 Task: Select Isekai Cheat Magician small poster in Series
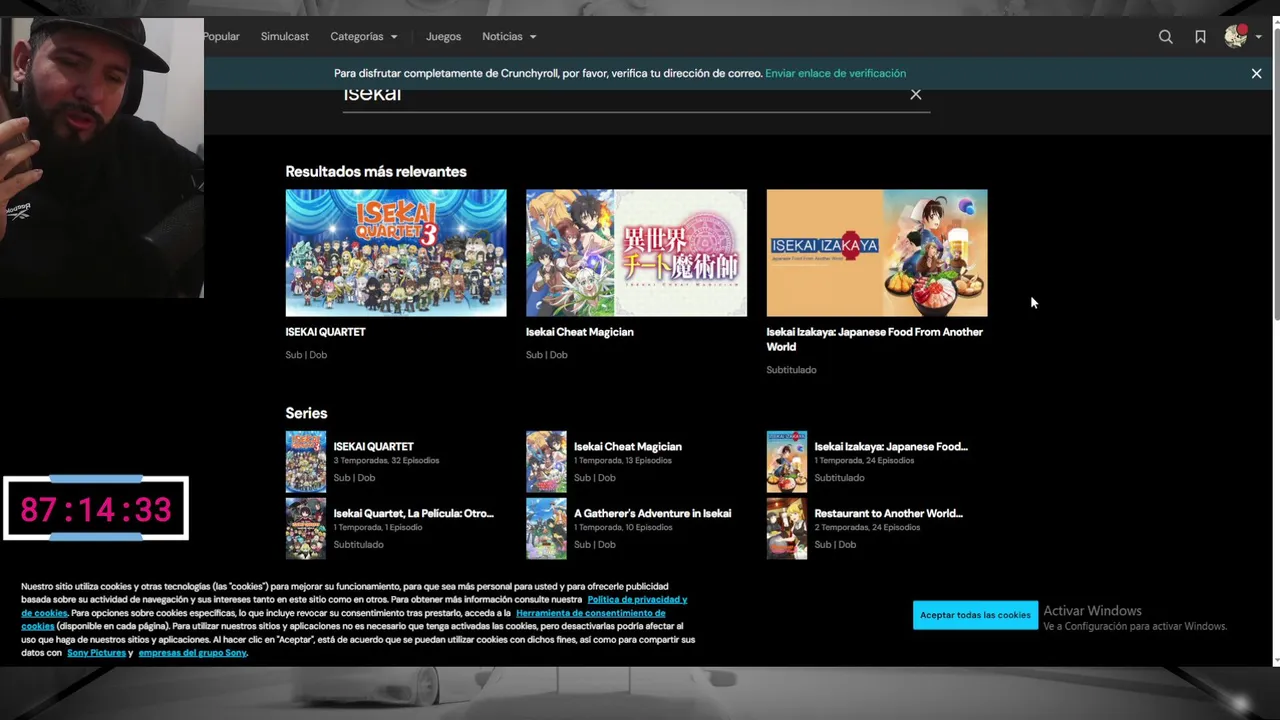(546, 461)
